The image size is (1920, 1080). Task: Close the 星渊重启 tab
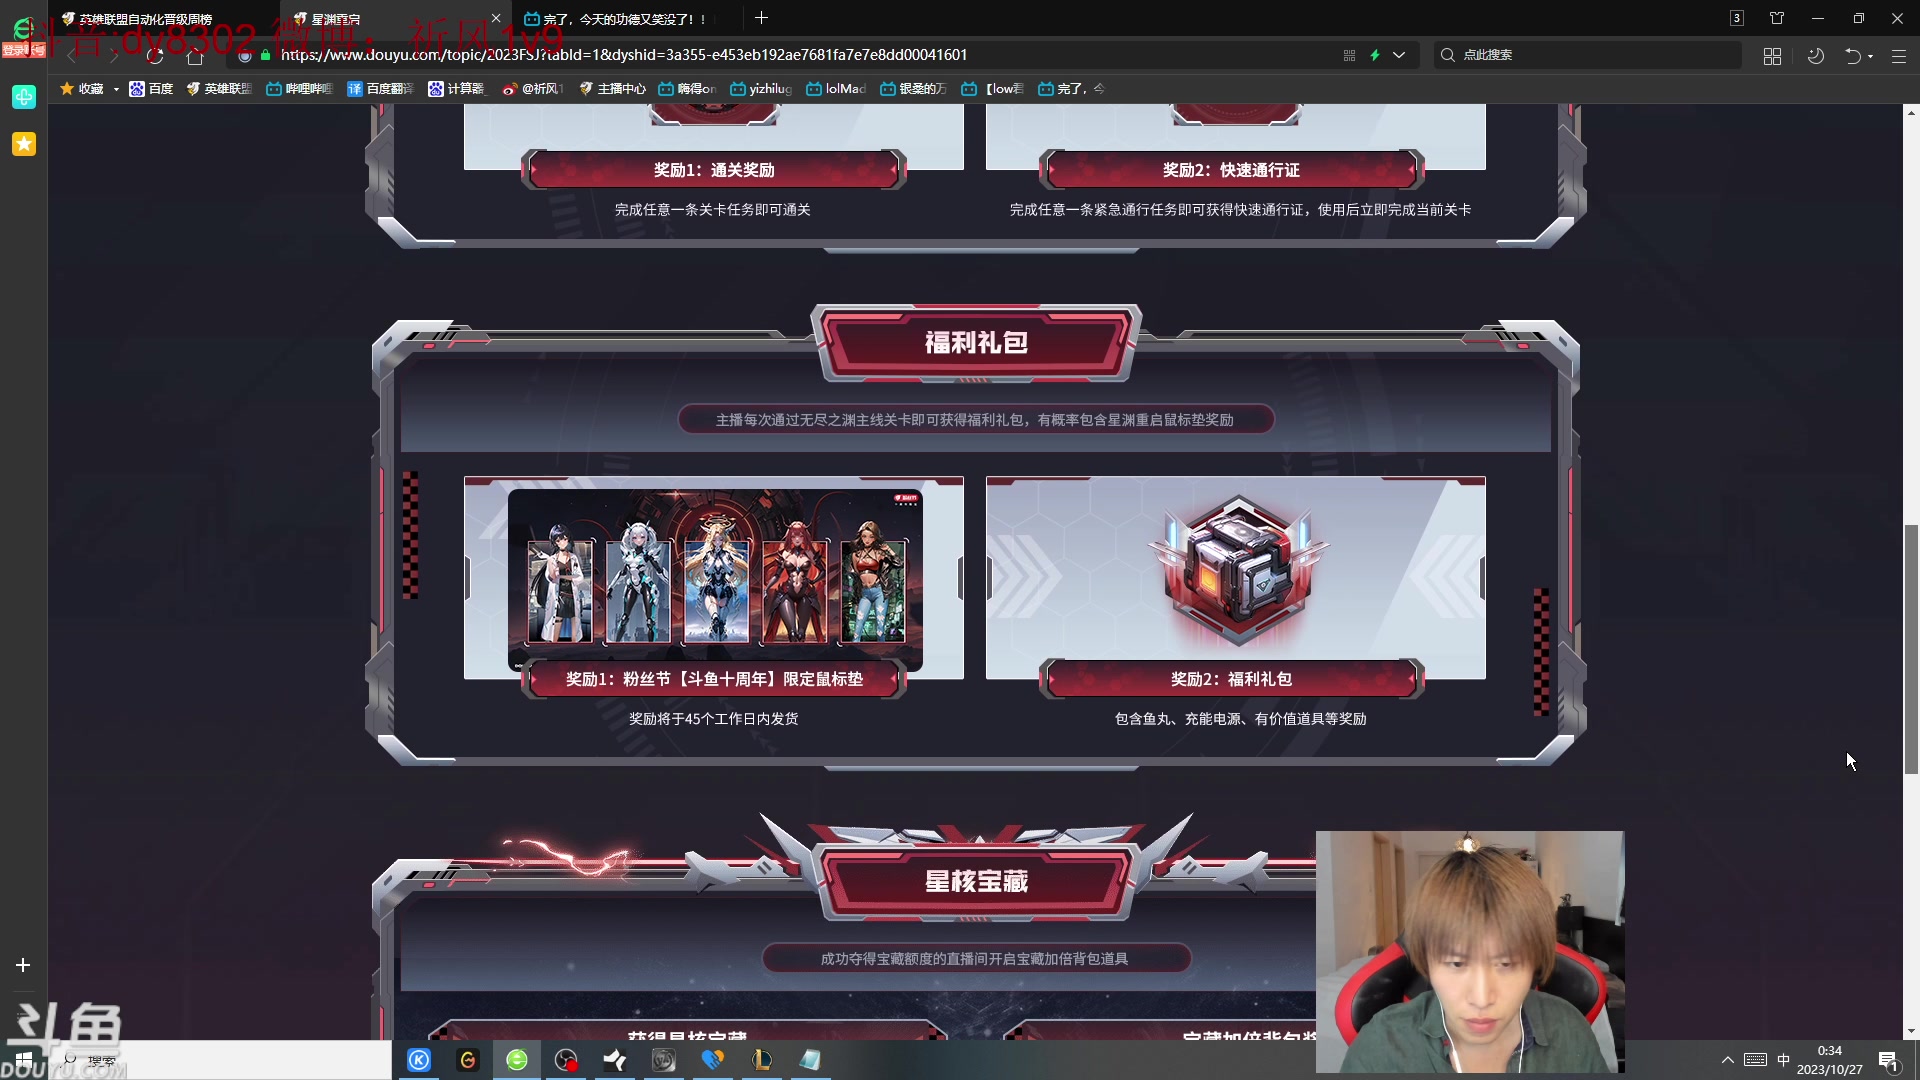point(496,18)
